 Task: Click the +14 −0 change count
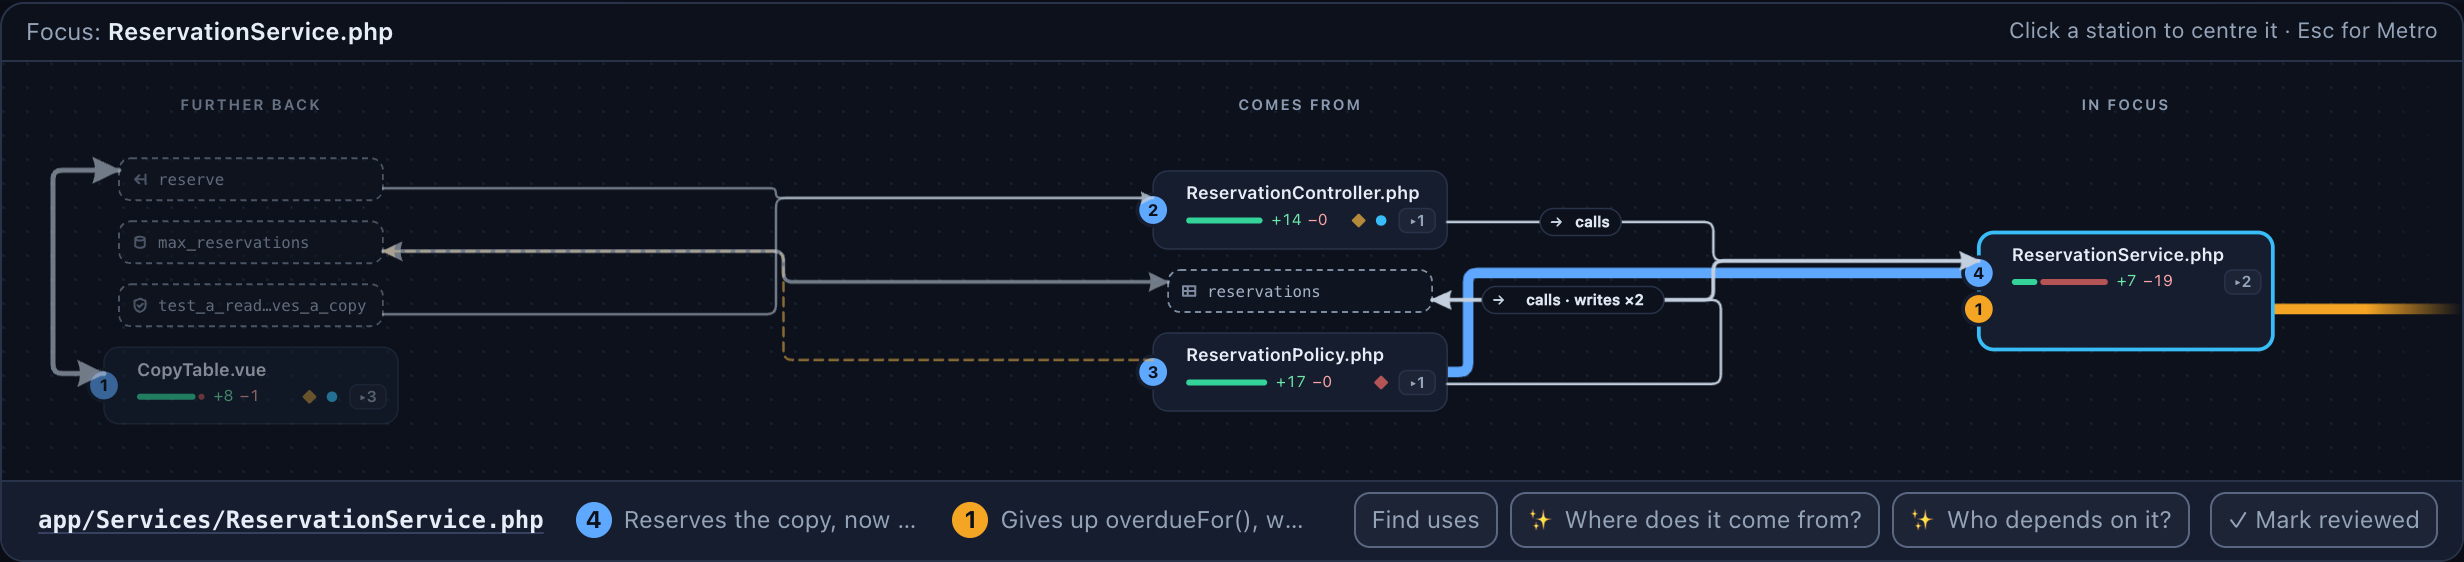[1299, 221]
